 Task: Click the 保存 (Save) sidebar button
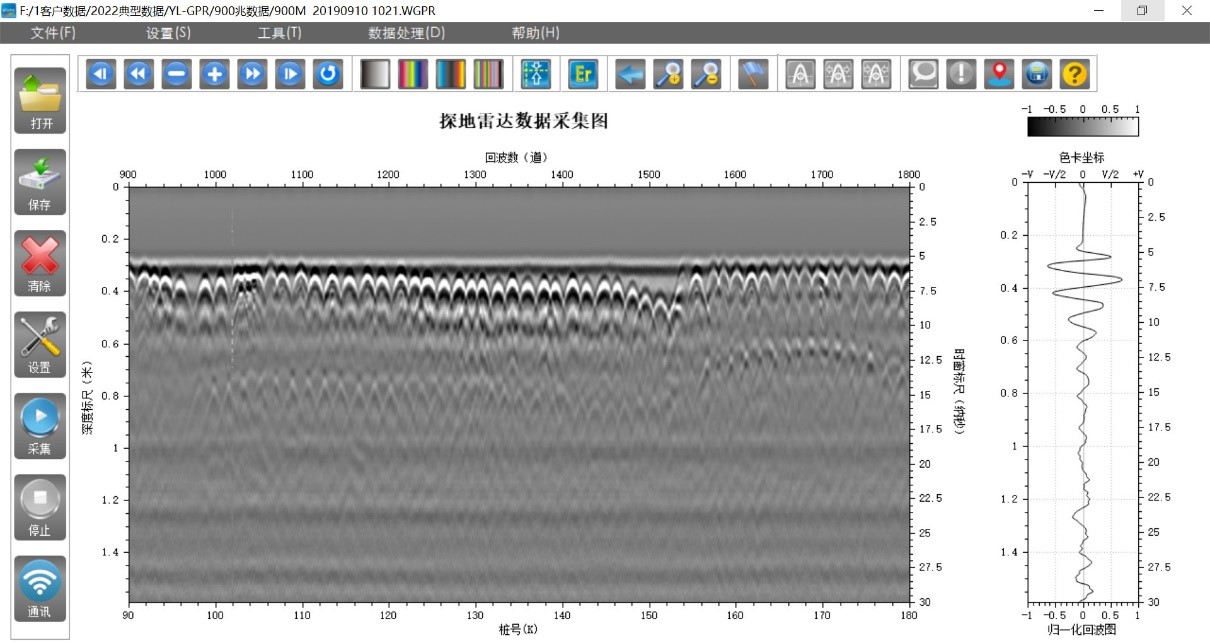[x=40, y=181]
